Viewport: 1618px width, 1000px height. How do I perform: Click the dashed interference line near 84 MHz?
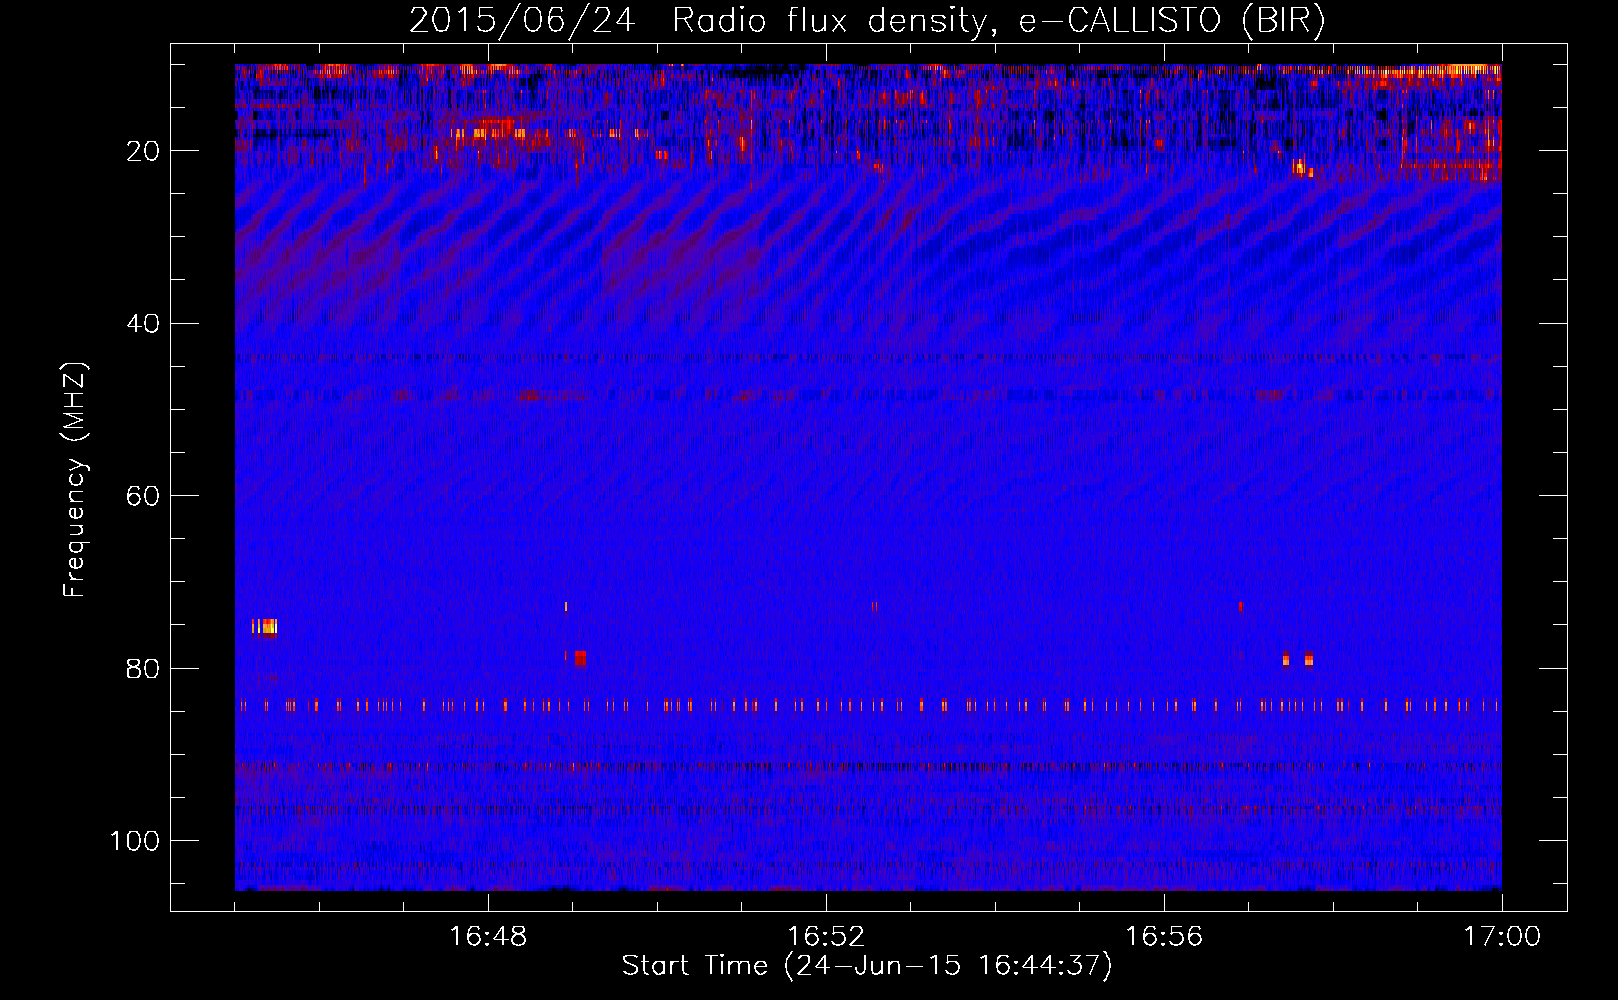868,706
